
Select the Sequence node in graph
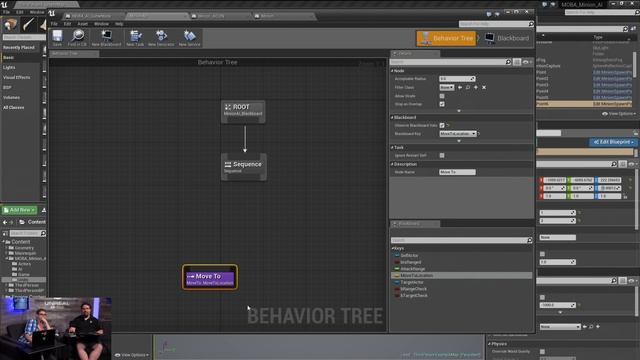244,167
